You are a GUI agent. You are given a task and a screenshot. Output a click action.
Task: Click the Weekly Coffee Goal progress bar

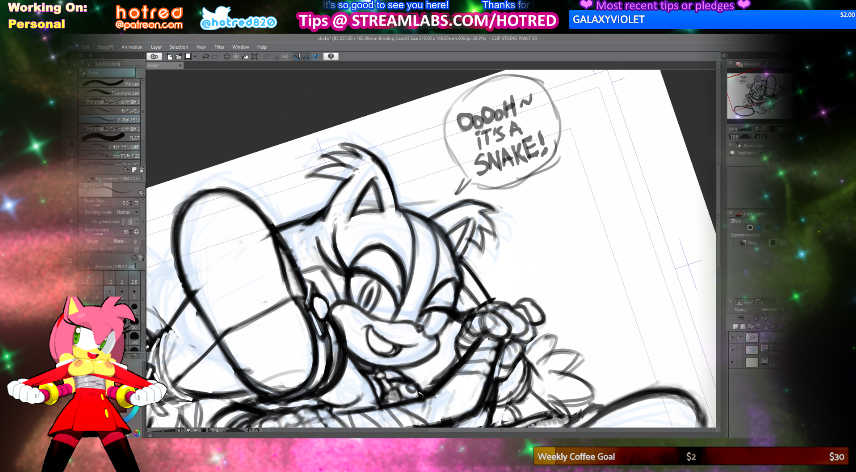(691, 456)
